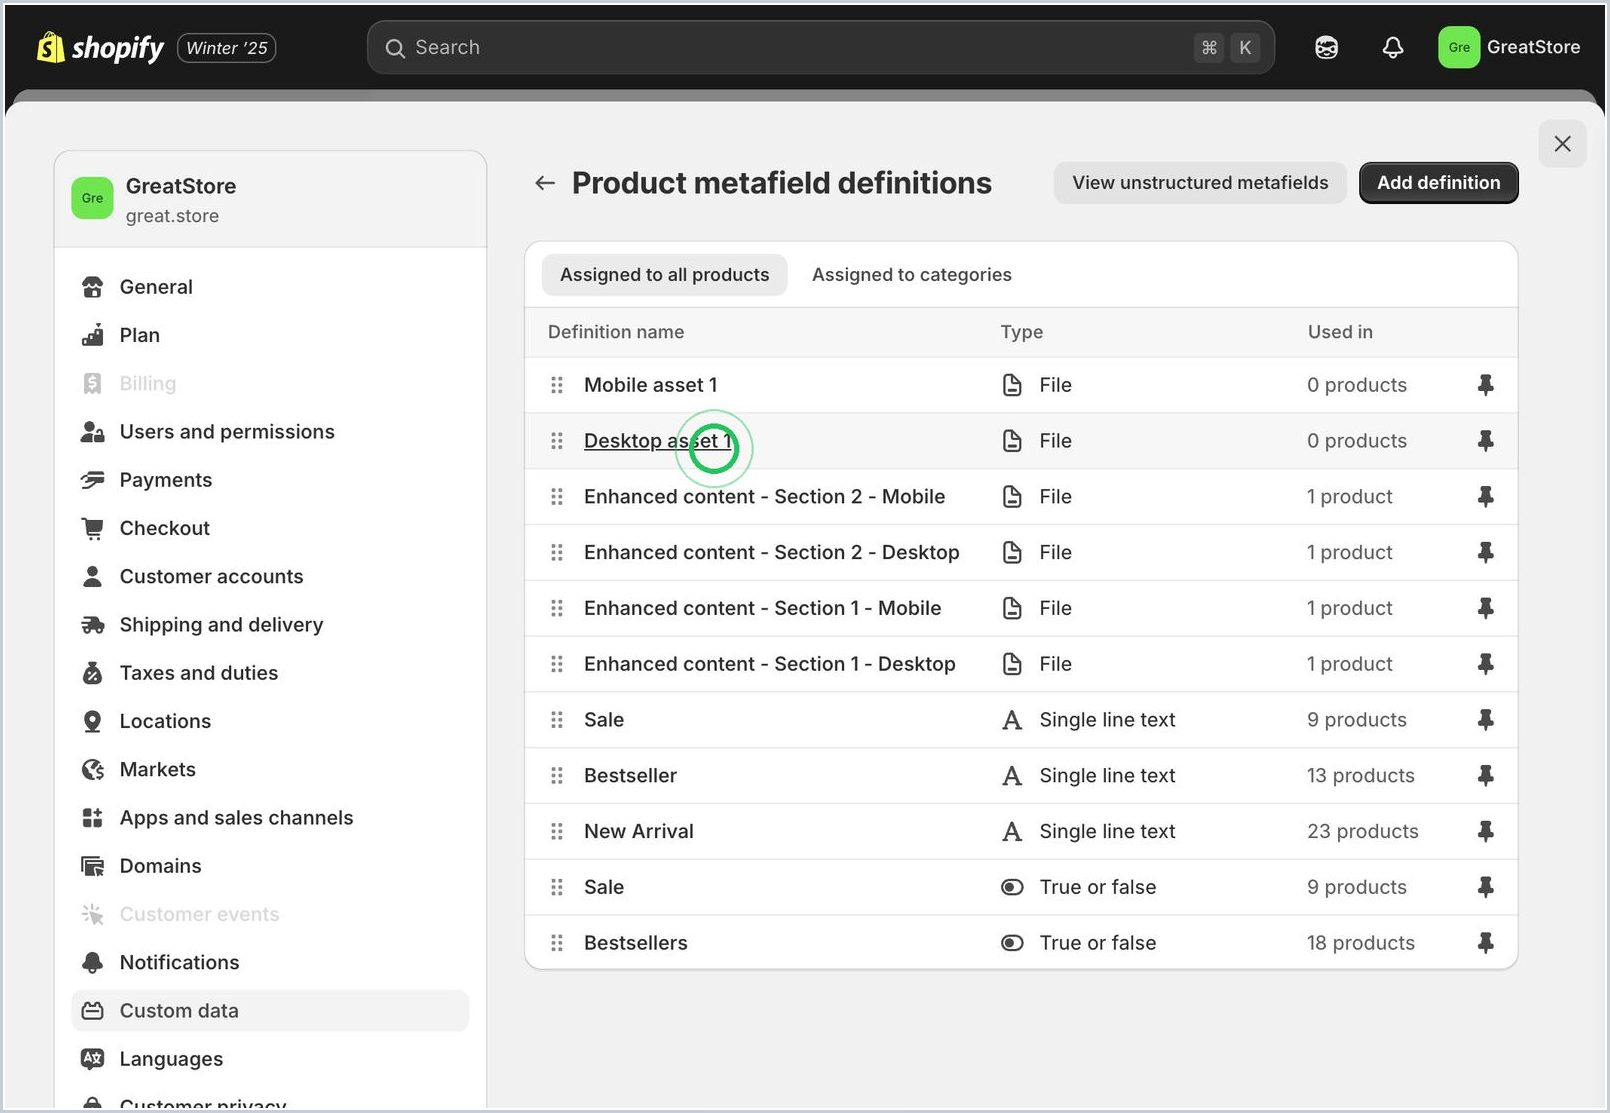The height and width of the screenshot is (1113, 1610).
Task: Open Customer accounts settings
Action: 270,576
